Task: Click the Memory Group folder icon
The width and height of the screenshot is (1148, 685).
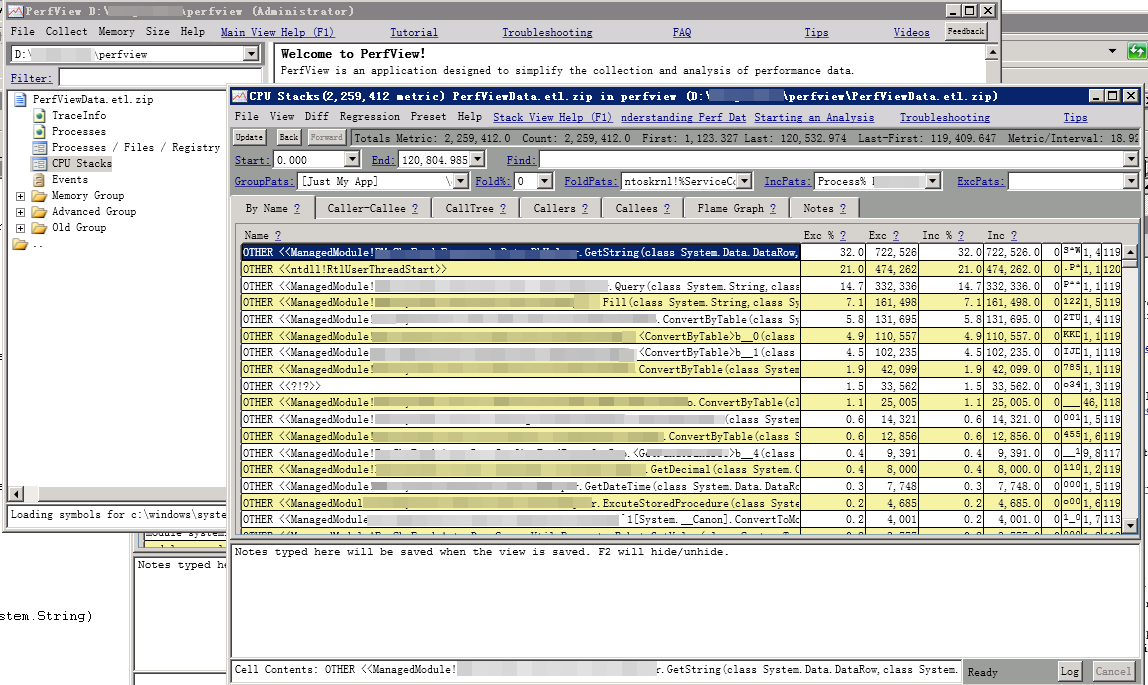Action: coord(40,196)
